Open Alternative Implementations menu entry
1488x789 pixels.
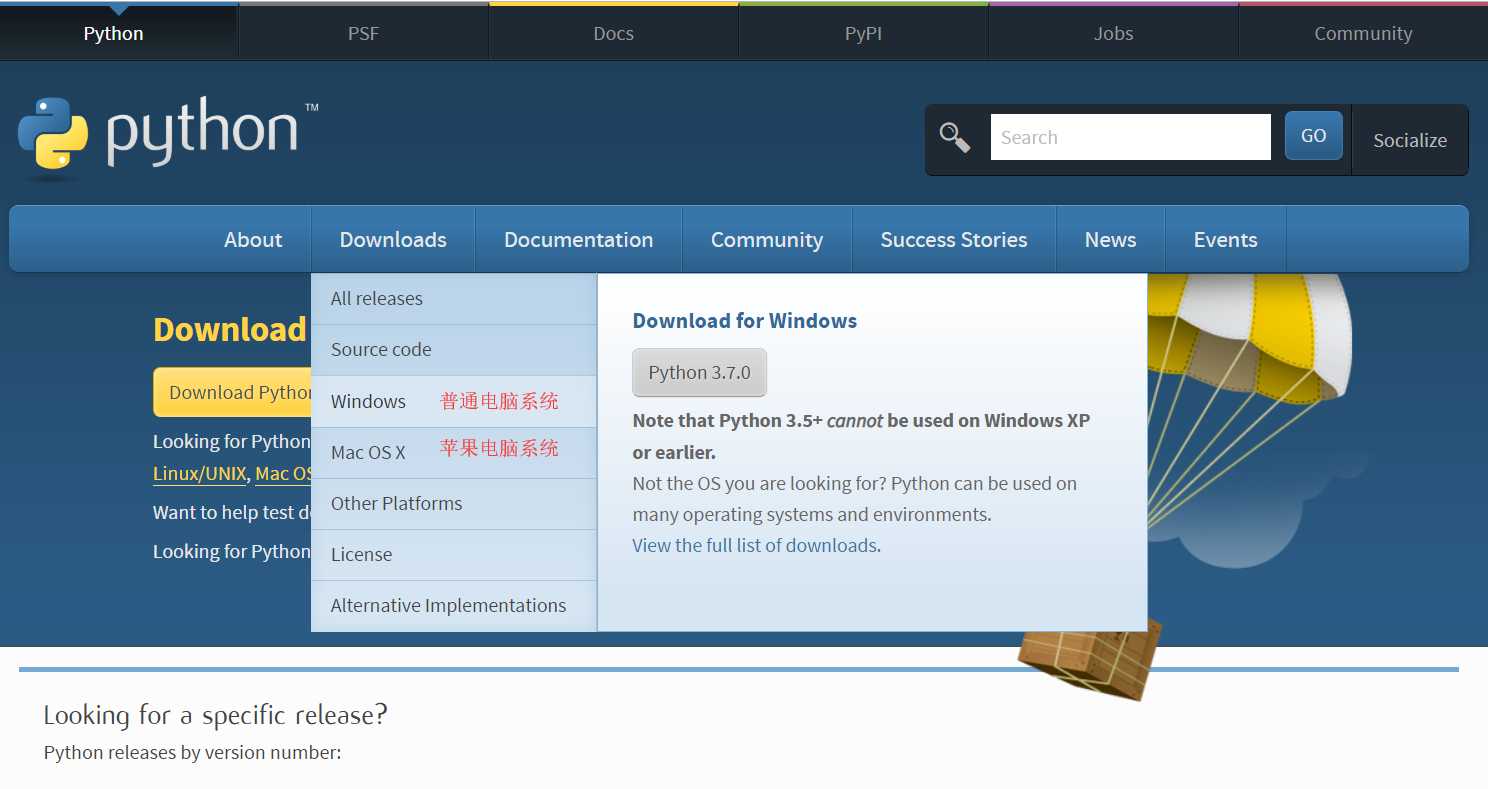pos(454,605)
